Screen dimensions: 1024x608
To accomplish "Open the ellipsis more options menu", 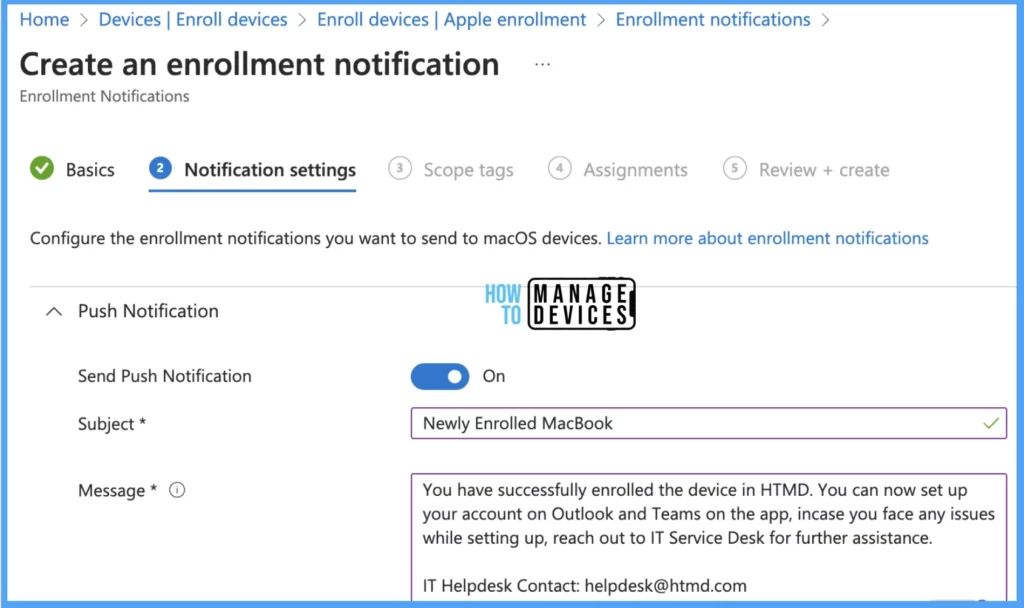I will tap(542, 64).
